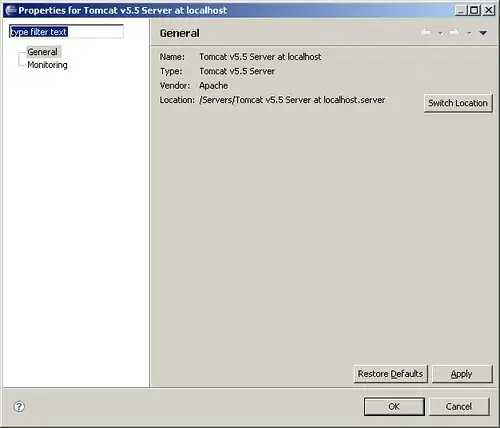Click the Vendor: label
Viewport: 500px width, 428px height.
pyautogui.click(x=175, y=86)
